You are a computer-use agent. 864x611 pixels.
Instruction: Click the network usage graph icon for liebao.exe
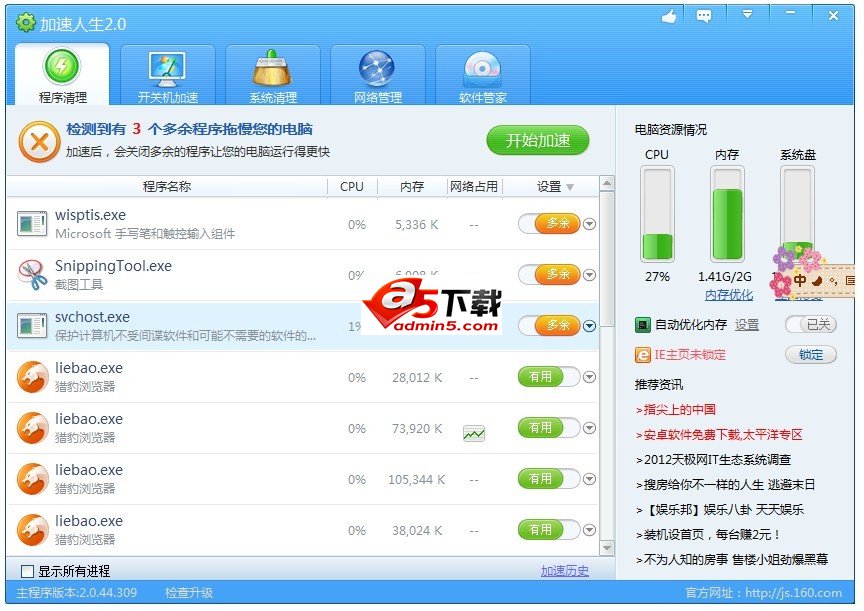pyautogui.click(x=474, y=433)
